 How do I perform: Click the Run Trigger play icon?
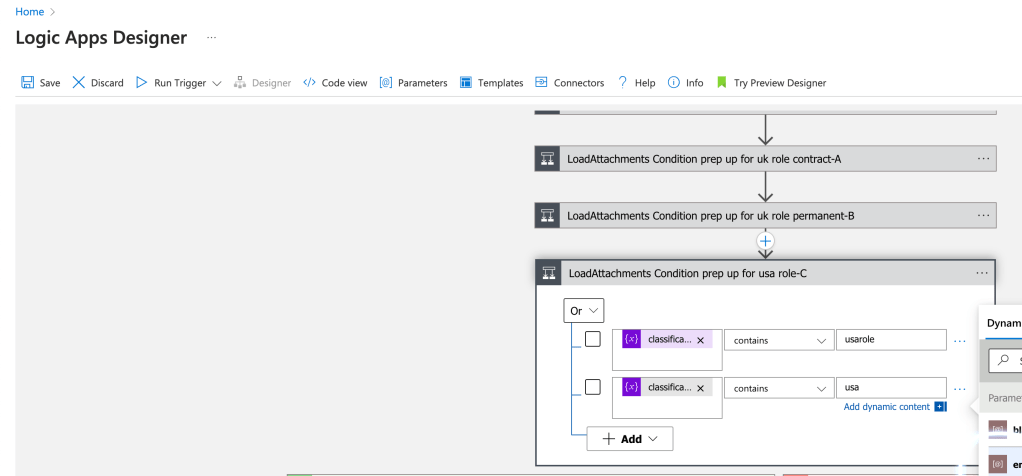coord(141,82)
